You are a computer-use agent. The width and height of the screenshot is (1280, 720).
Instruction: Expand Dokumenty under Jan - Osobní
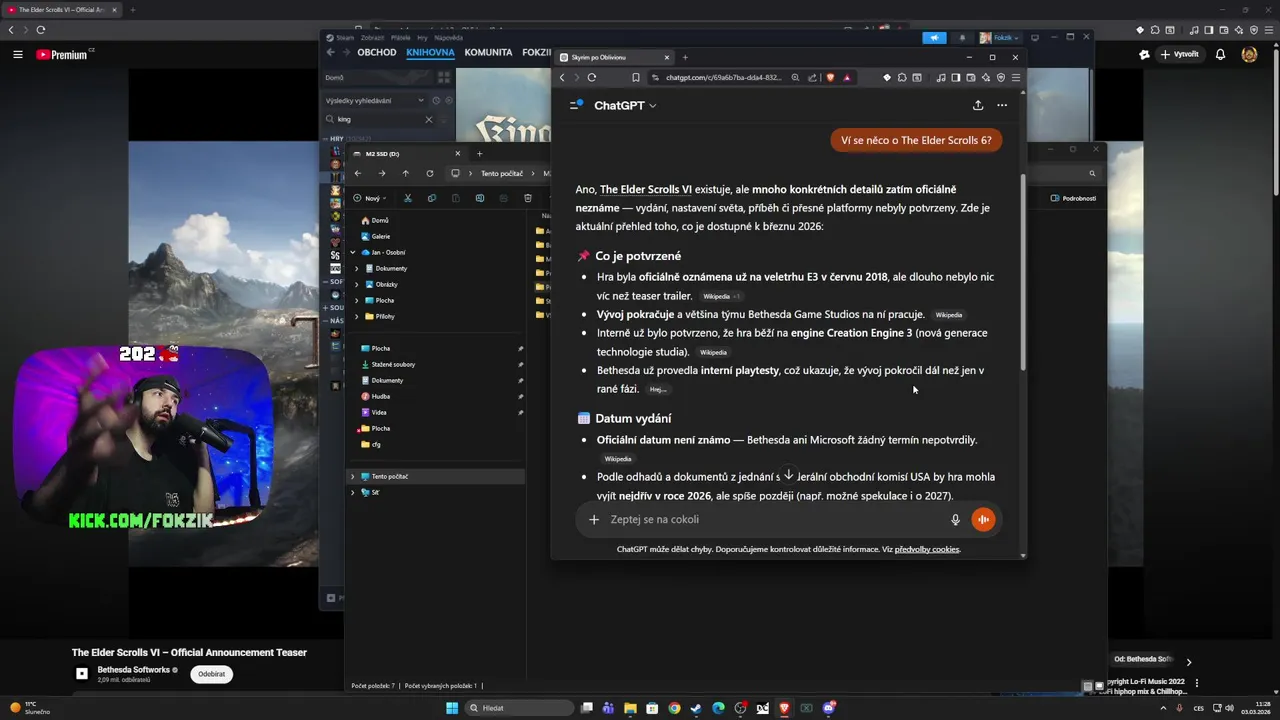pyautogui.click(x=357, y=268)
